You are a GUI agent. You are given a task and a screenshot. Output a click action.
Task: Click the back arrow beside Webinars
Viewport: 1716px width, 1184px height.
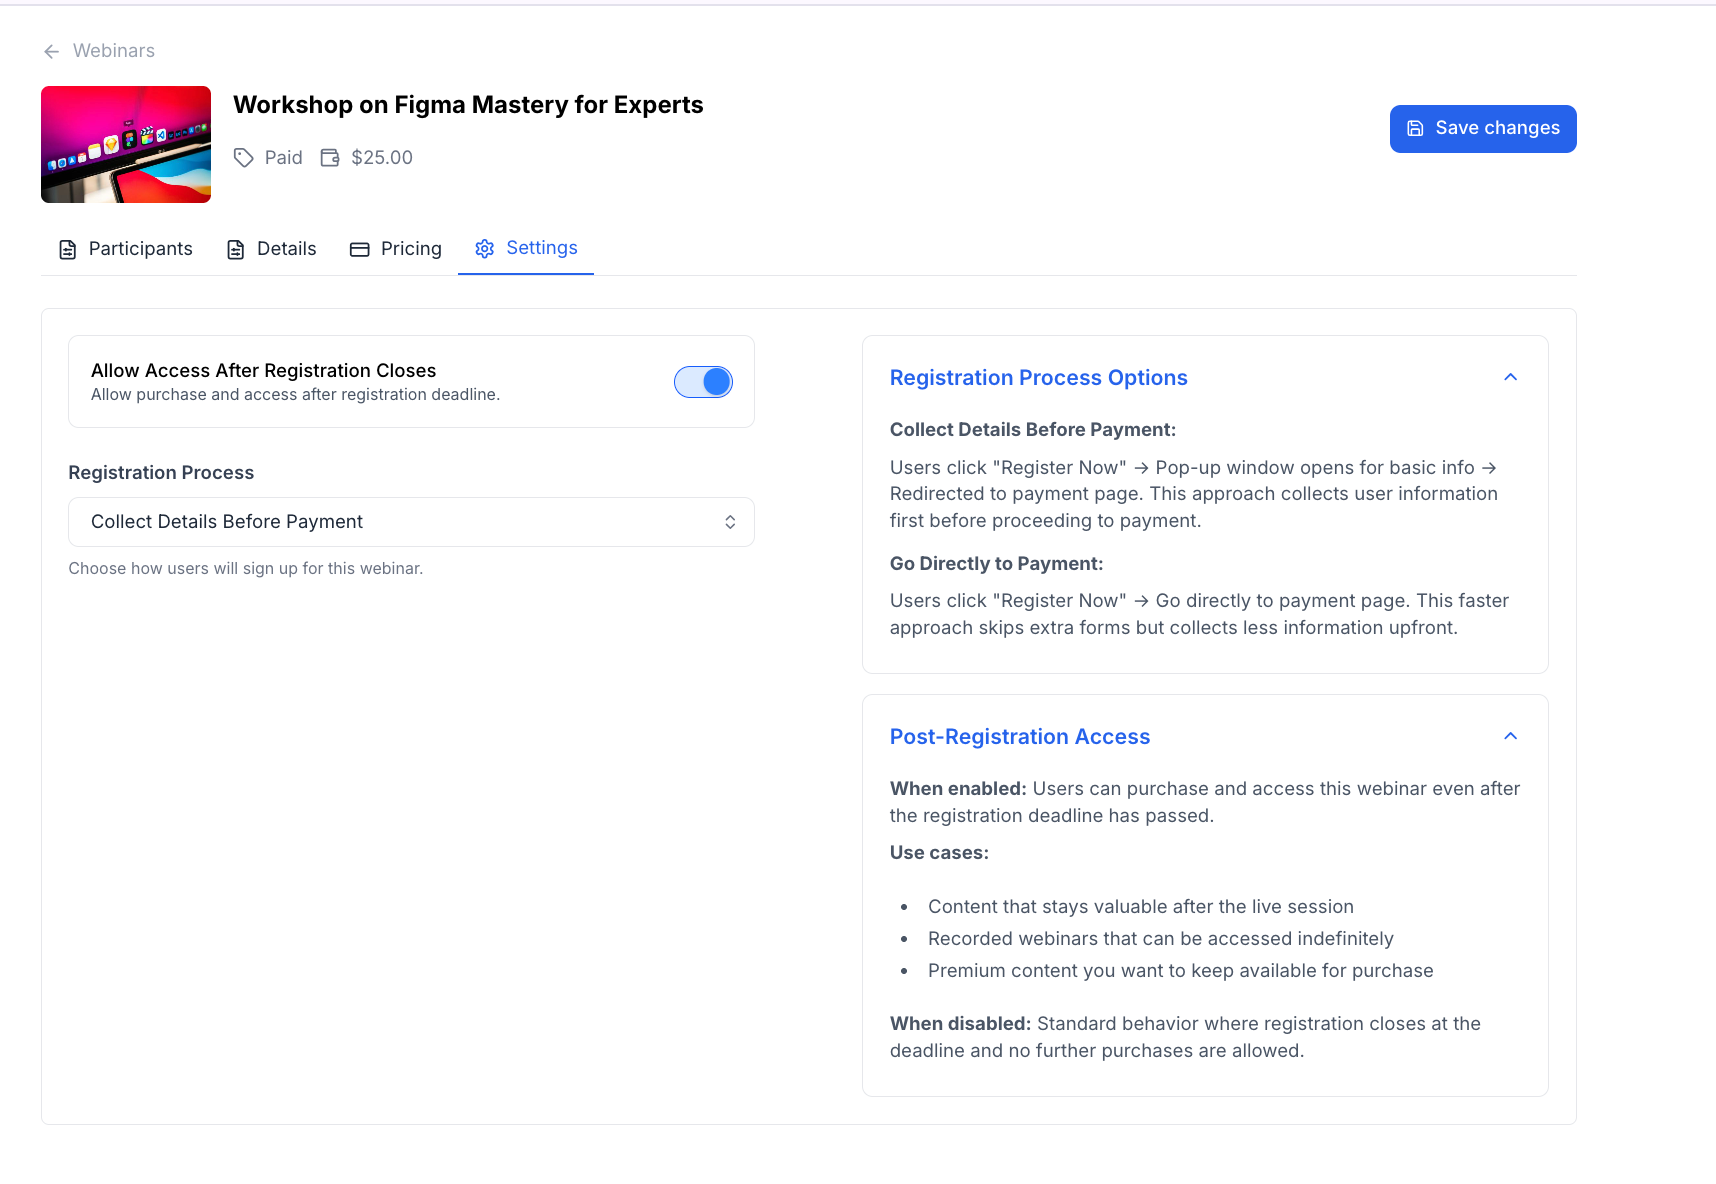coord(51,51)
